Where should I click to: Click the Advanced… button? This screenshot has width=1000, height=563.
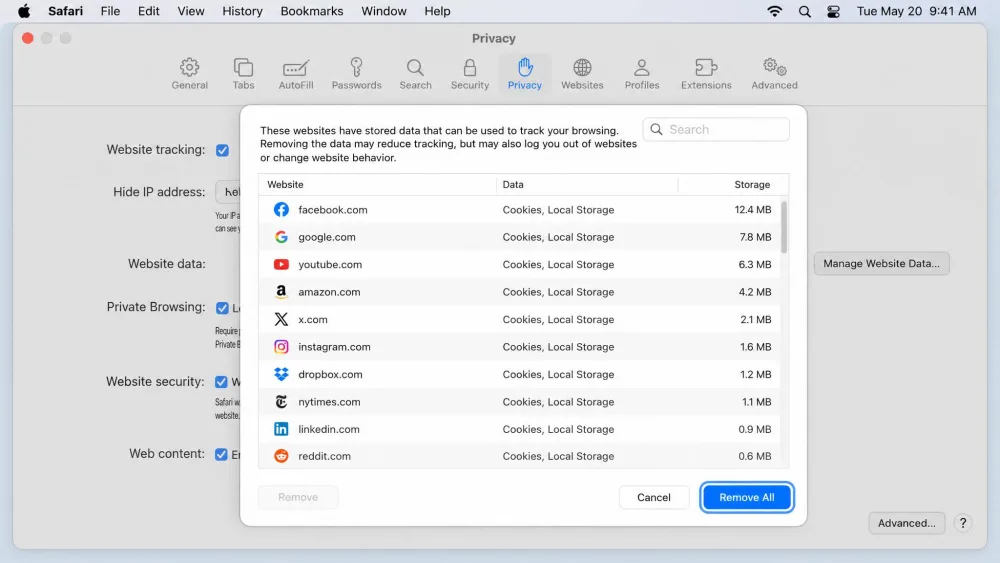(x=906, y=523)
